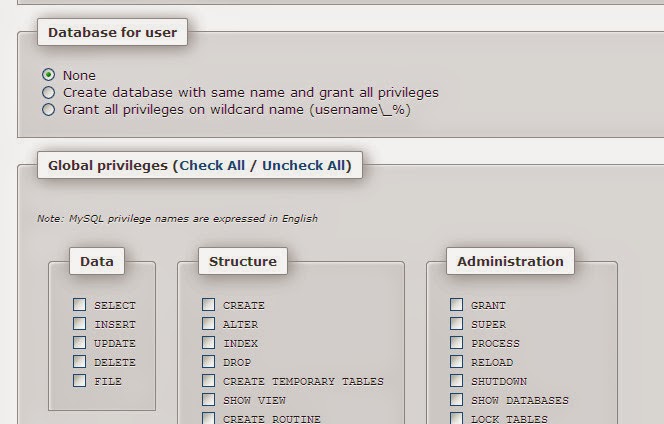
Task: Select the None database option
Action: [48, 75]
